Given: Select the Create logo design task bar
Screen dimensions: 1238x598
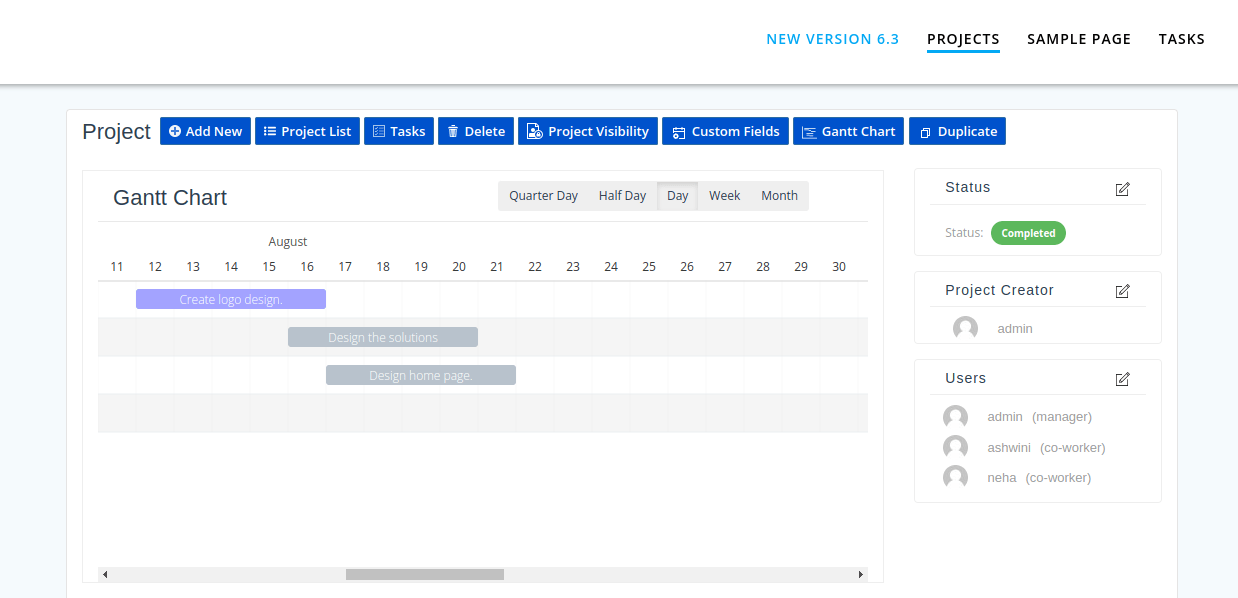Looking at the screenshot, I should (x=231, y=298).
